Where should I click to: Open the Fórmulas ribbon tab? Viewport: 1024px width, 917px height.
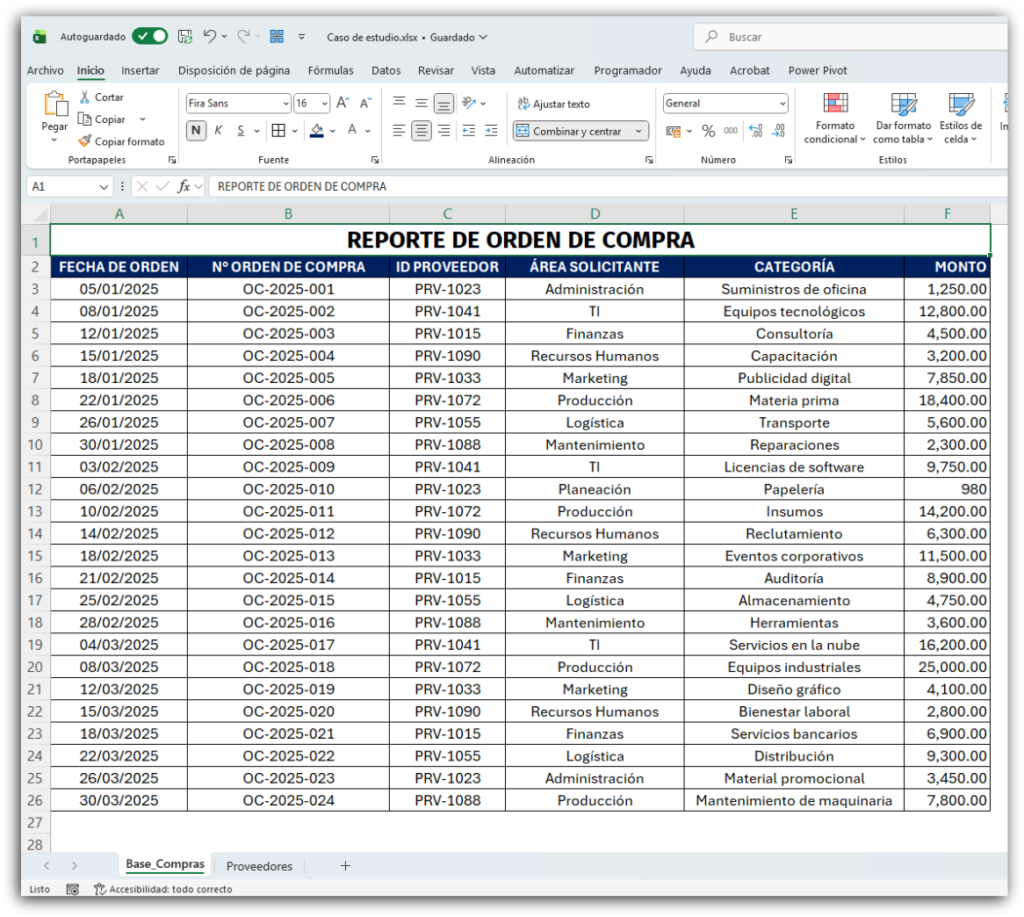pyautogui.click(x=330, y=71)
